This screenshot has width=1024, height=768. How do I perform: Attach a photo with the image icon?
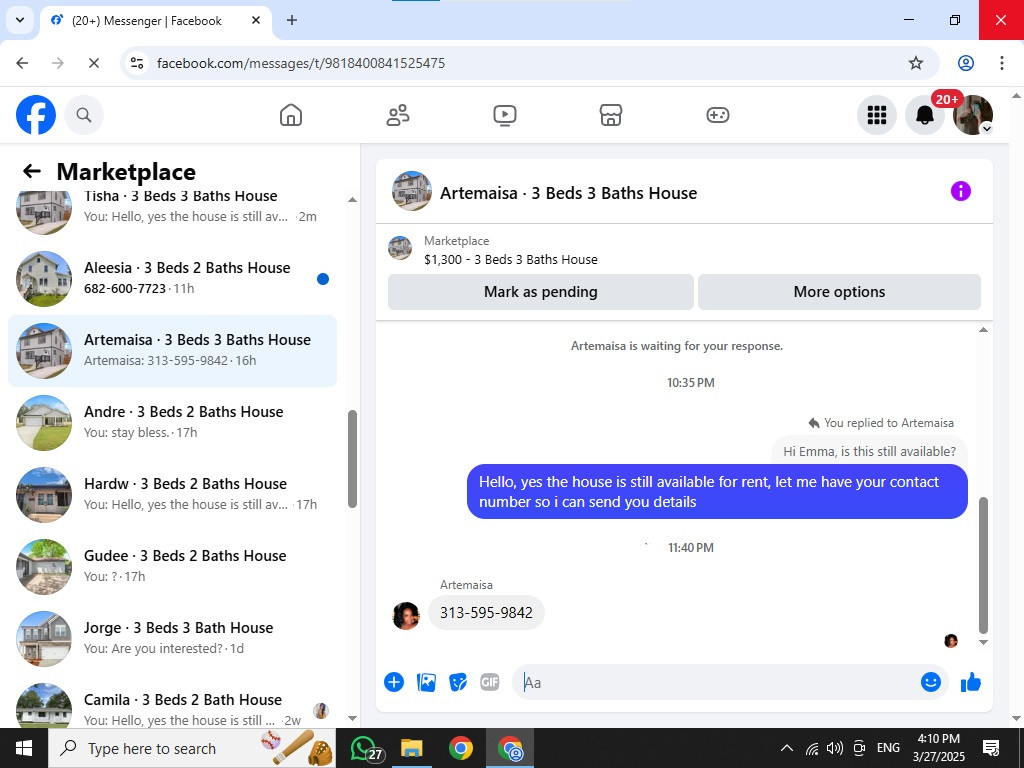(426, 682)
